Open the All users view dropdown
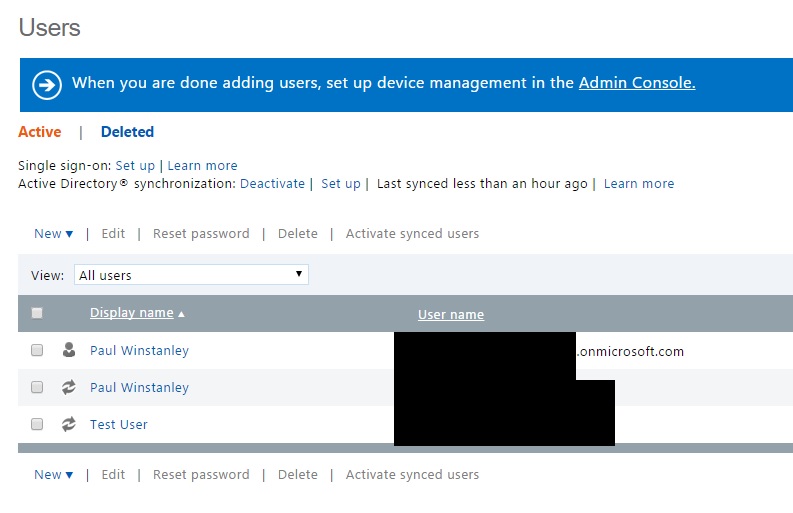 [191, 275]
